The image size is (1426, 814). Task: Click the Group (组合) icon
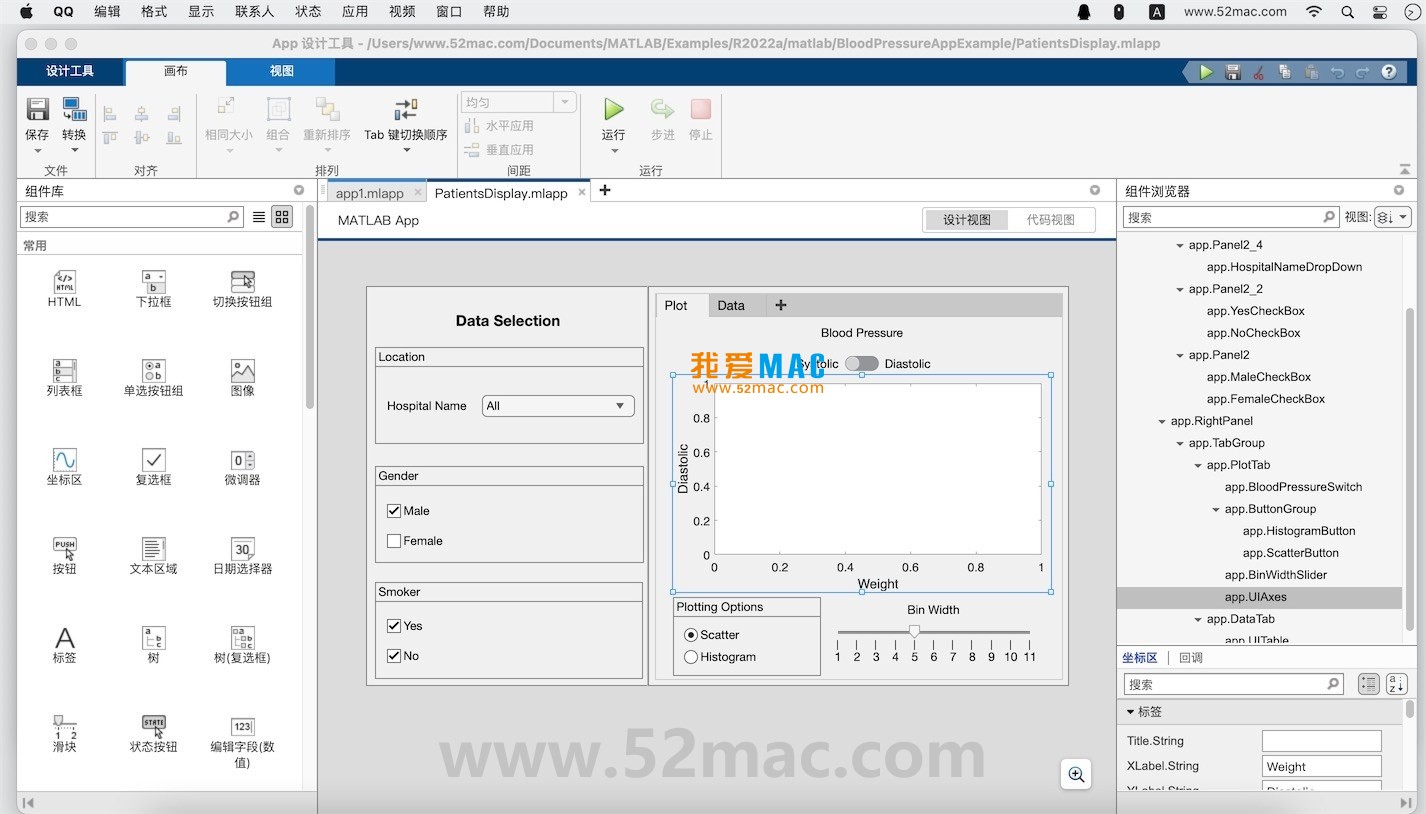(x=278, y=109)
